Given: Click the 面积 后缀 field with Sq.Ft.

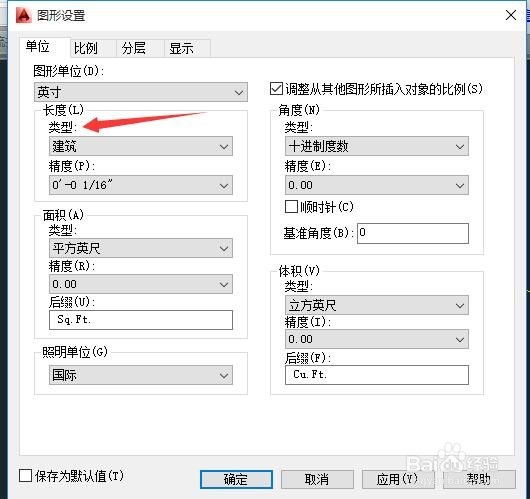Looking at the screenshot, I should point(141,320).
